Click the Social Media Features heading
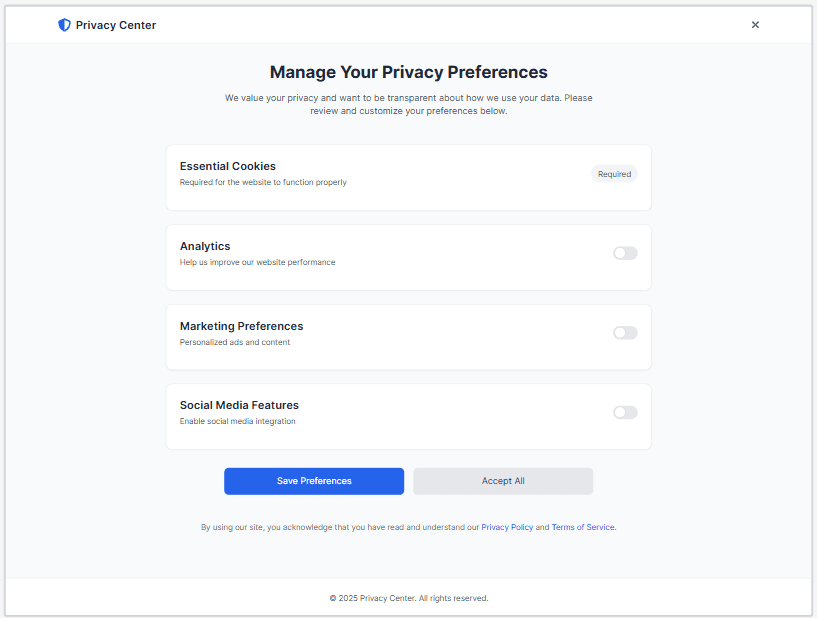This screenshot has height=618, width=817. 239,405
